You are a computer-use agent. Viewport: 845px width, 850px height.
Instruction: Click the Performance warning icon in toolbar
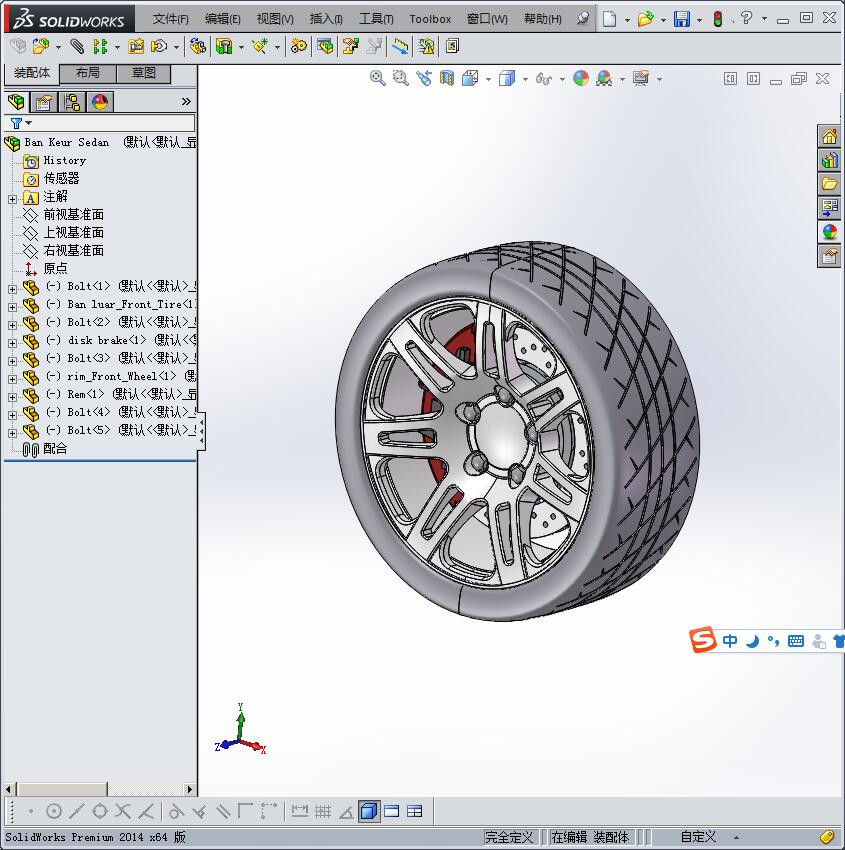coord(426,47)
